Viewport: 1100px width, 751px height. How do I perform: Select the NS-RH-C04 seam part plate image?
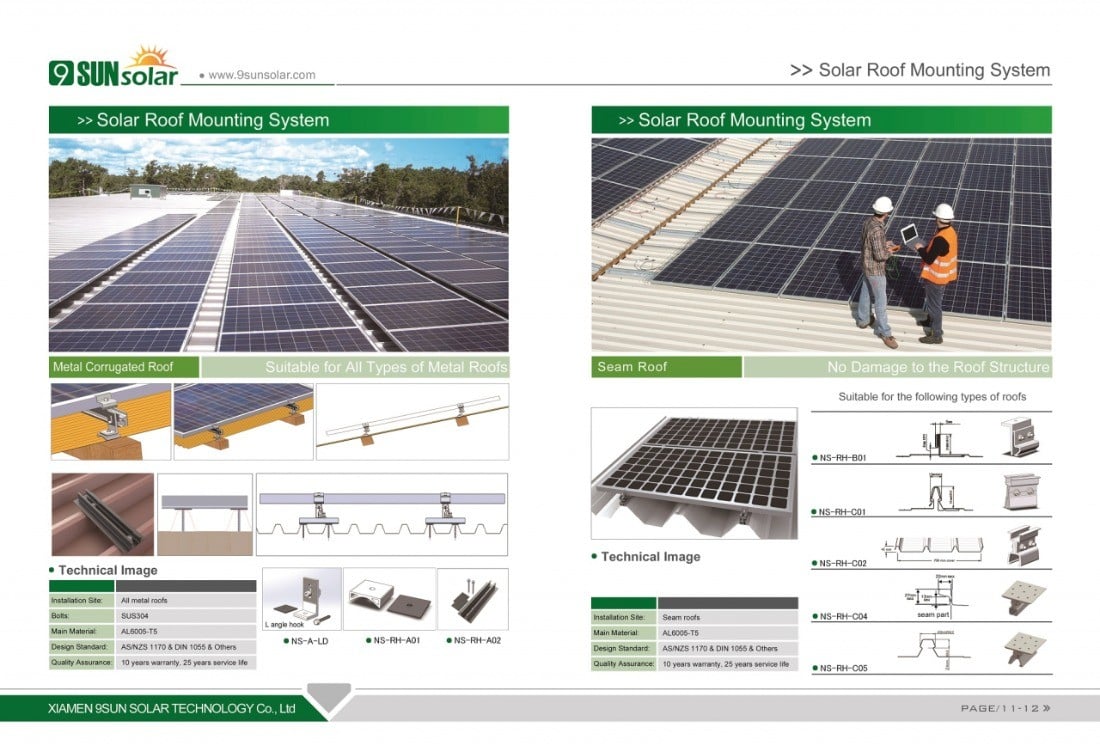[x=1023, y=598]
